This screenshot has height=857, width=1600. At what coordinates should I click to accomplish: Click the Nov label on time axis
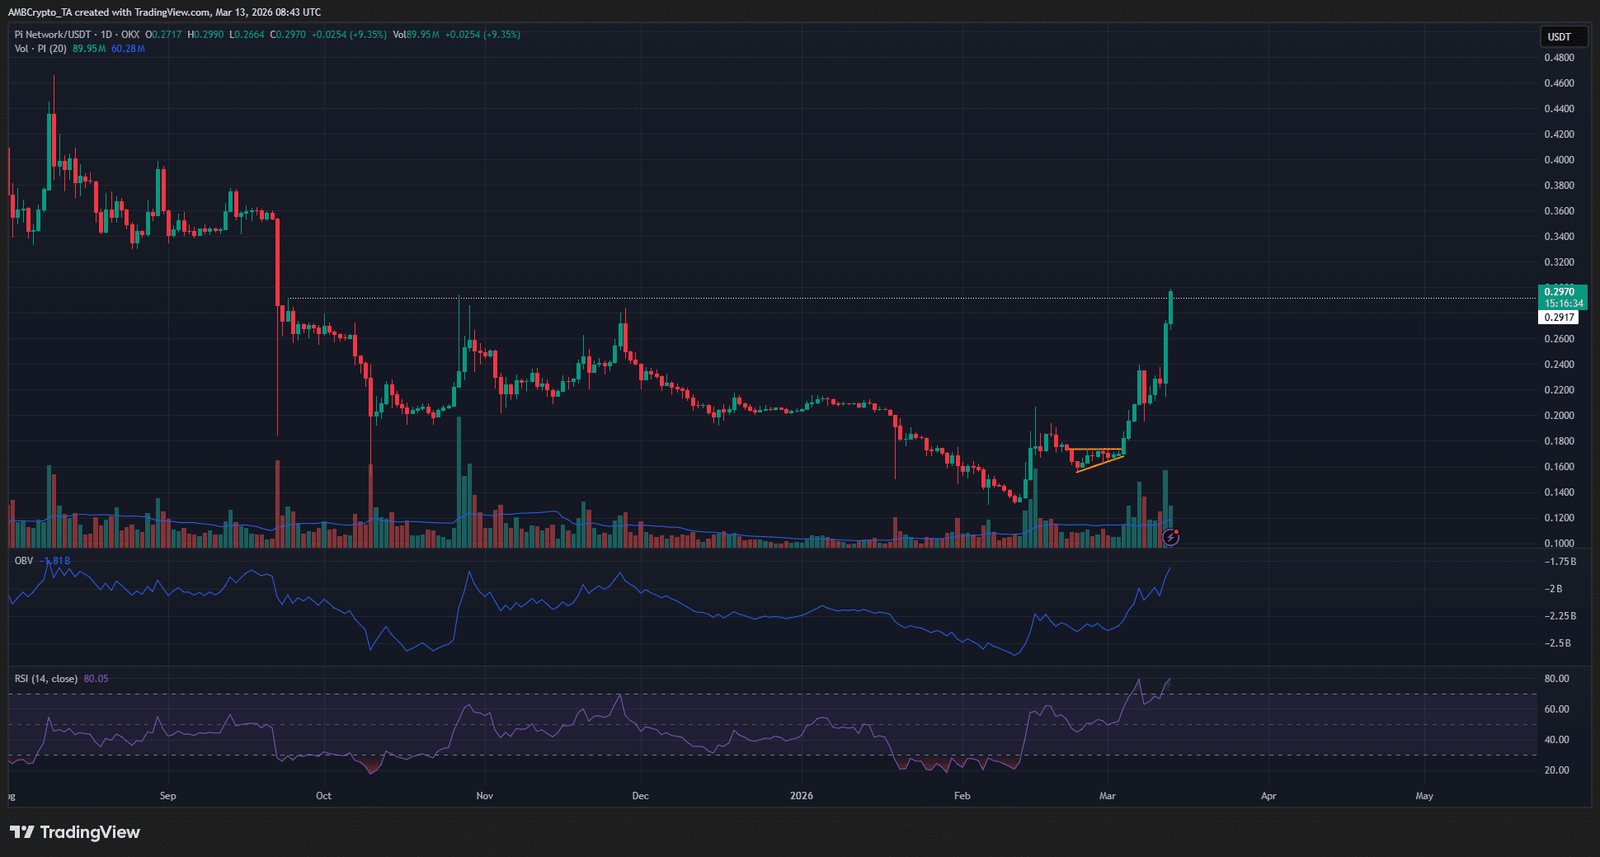484,796
